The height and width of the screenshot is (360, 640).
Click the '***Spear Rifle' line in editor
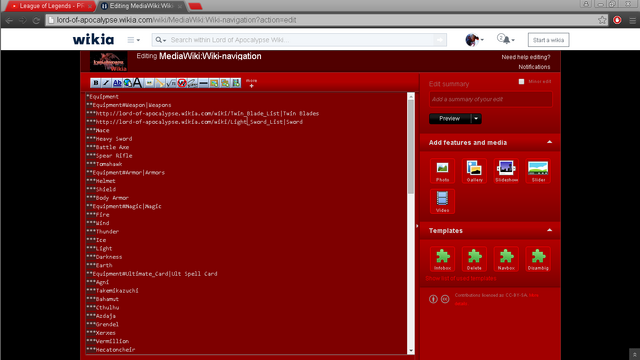point(109,156)
